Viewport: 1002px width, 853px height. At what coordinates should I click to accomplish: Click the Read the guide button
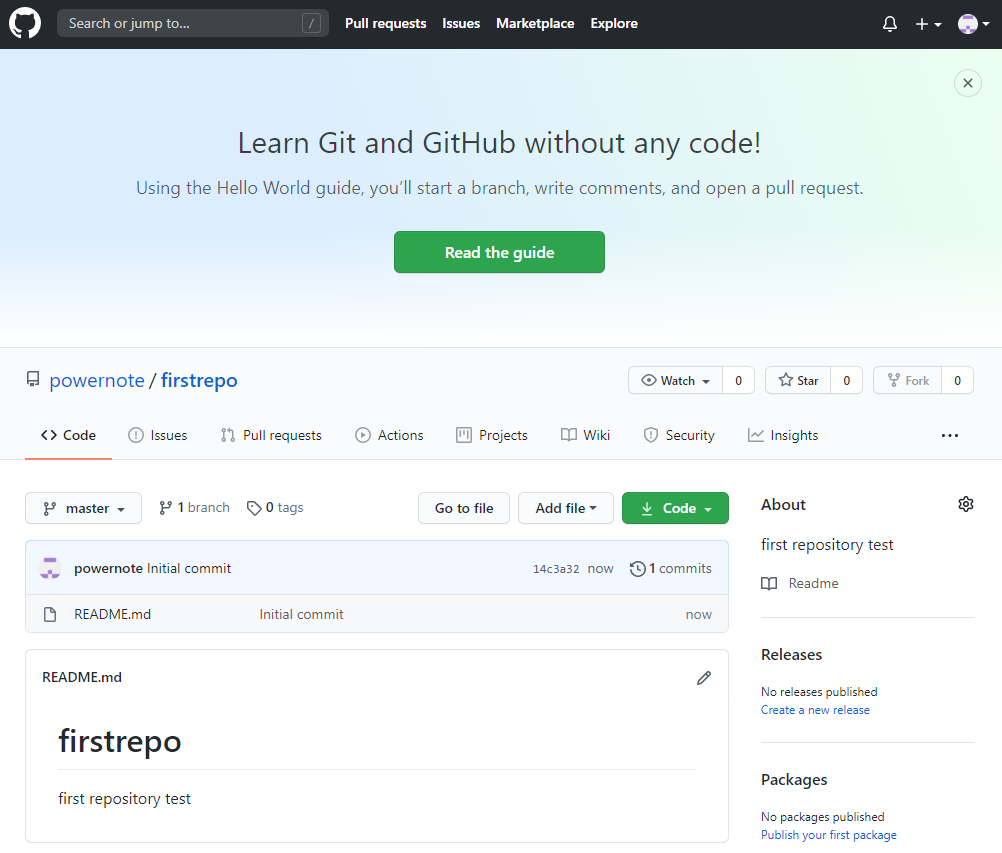[x=499, y=252]
